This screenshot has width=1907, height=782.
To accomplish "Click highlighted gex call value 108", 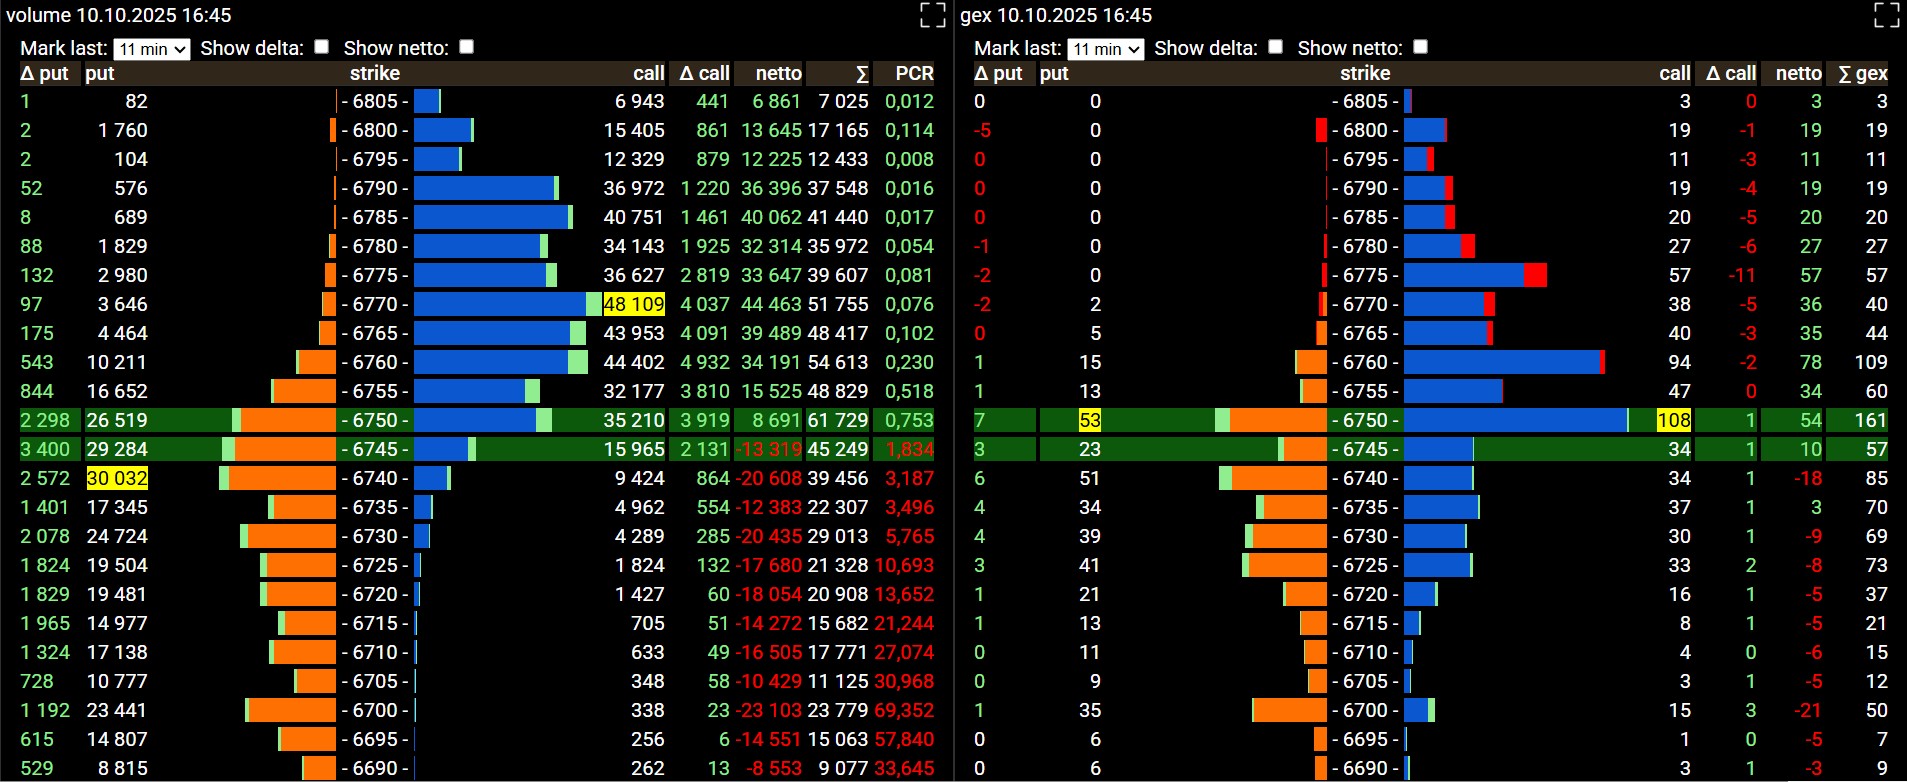I will 1673,420.
